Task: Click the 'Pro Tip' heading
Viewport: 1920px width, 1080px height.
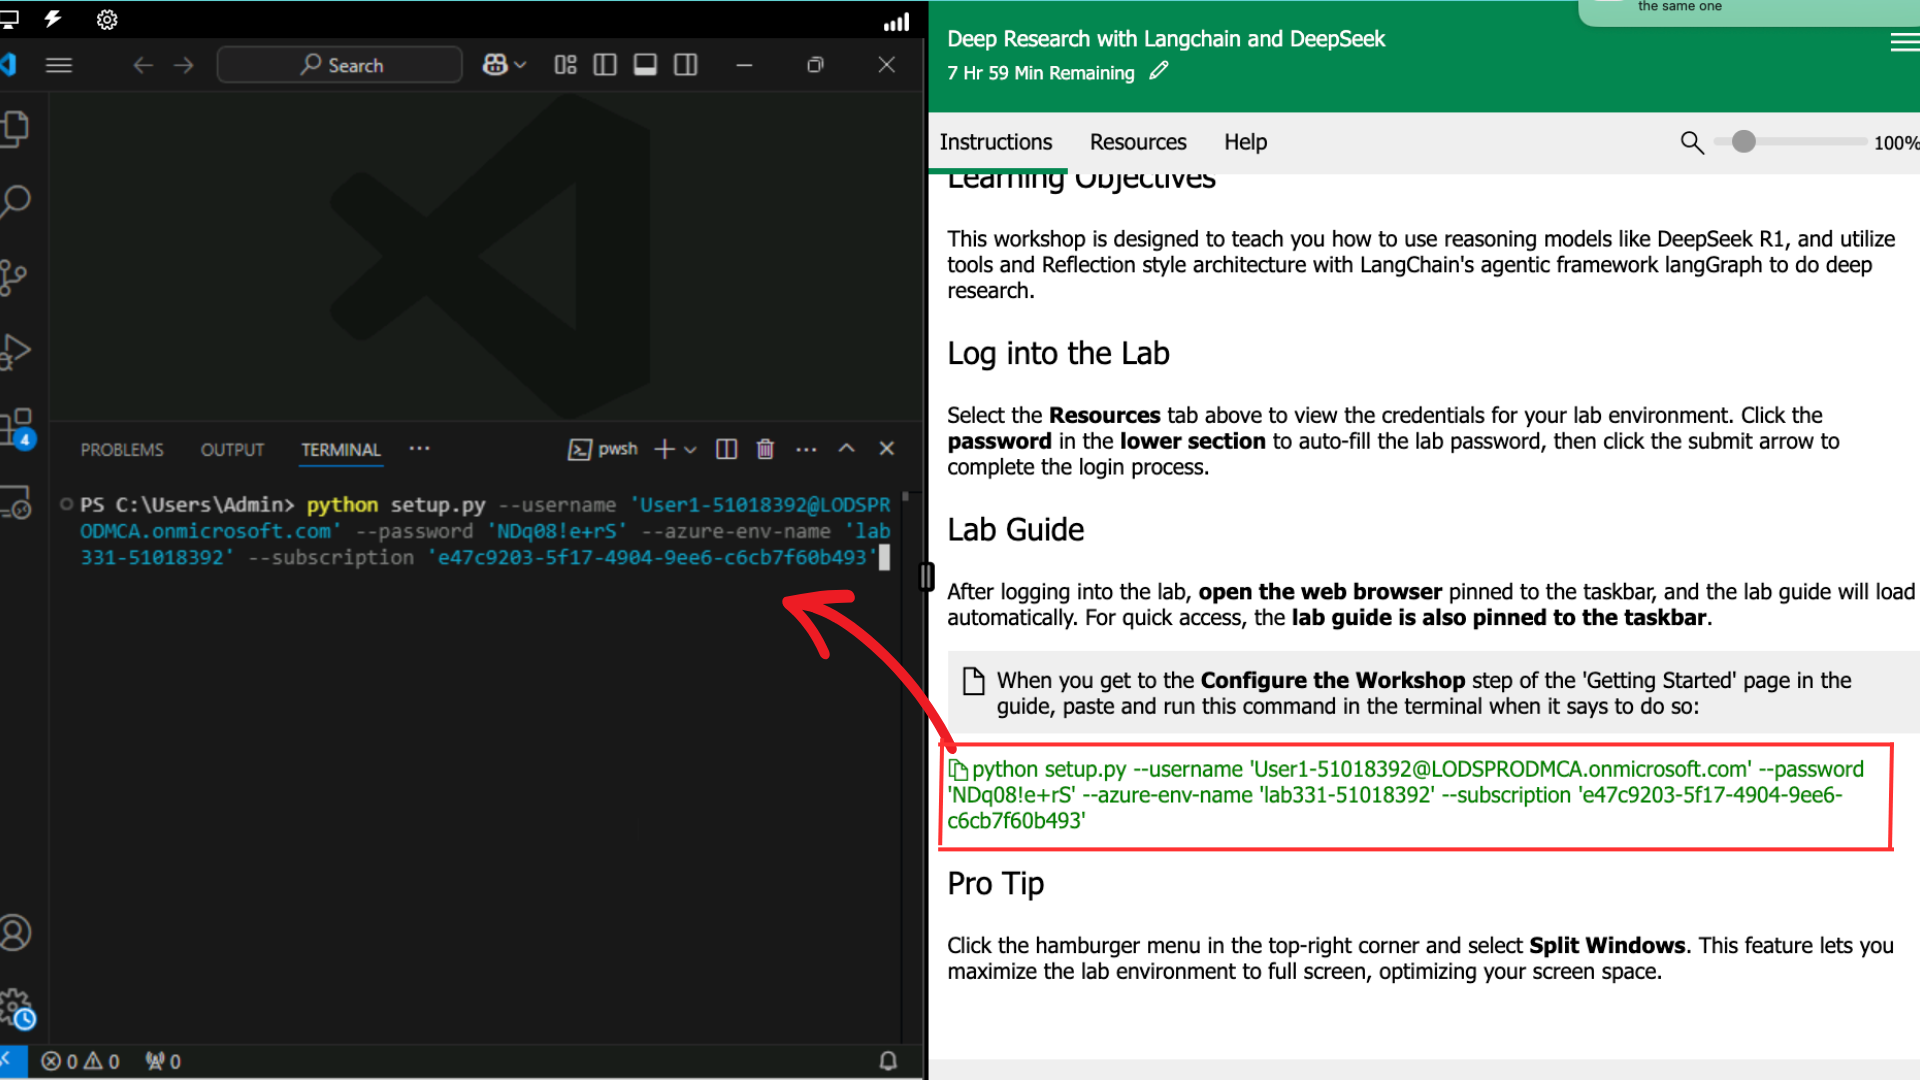Action: click(x=996, y=883)
